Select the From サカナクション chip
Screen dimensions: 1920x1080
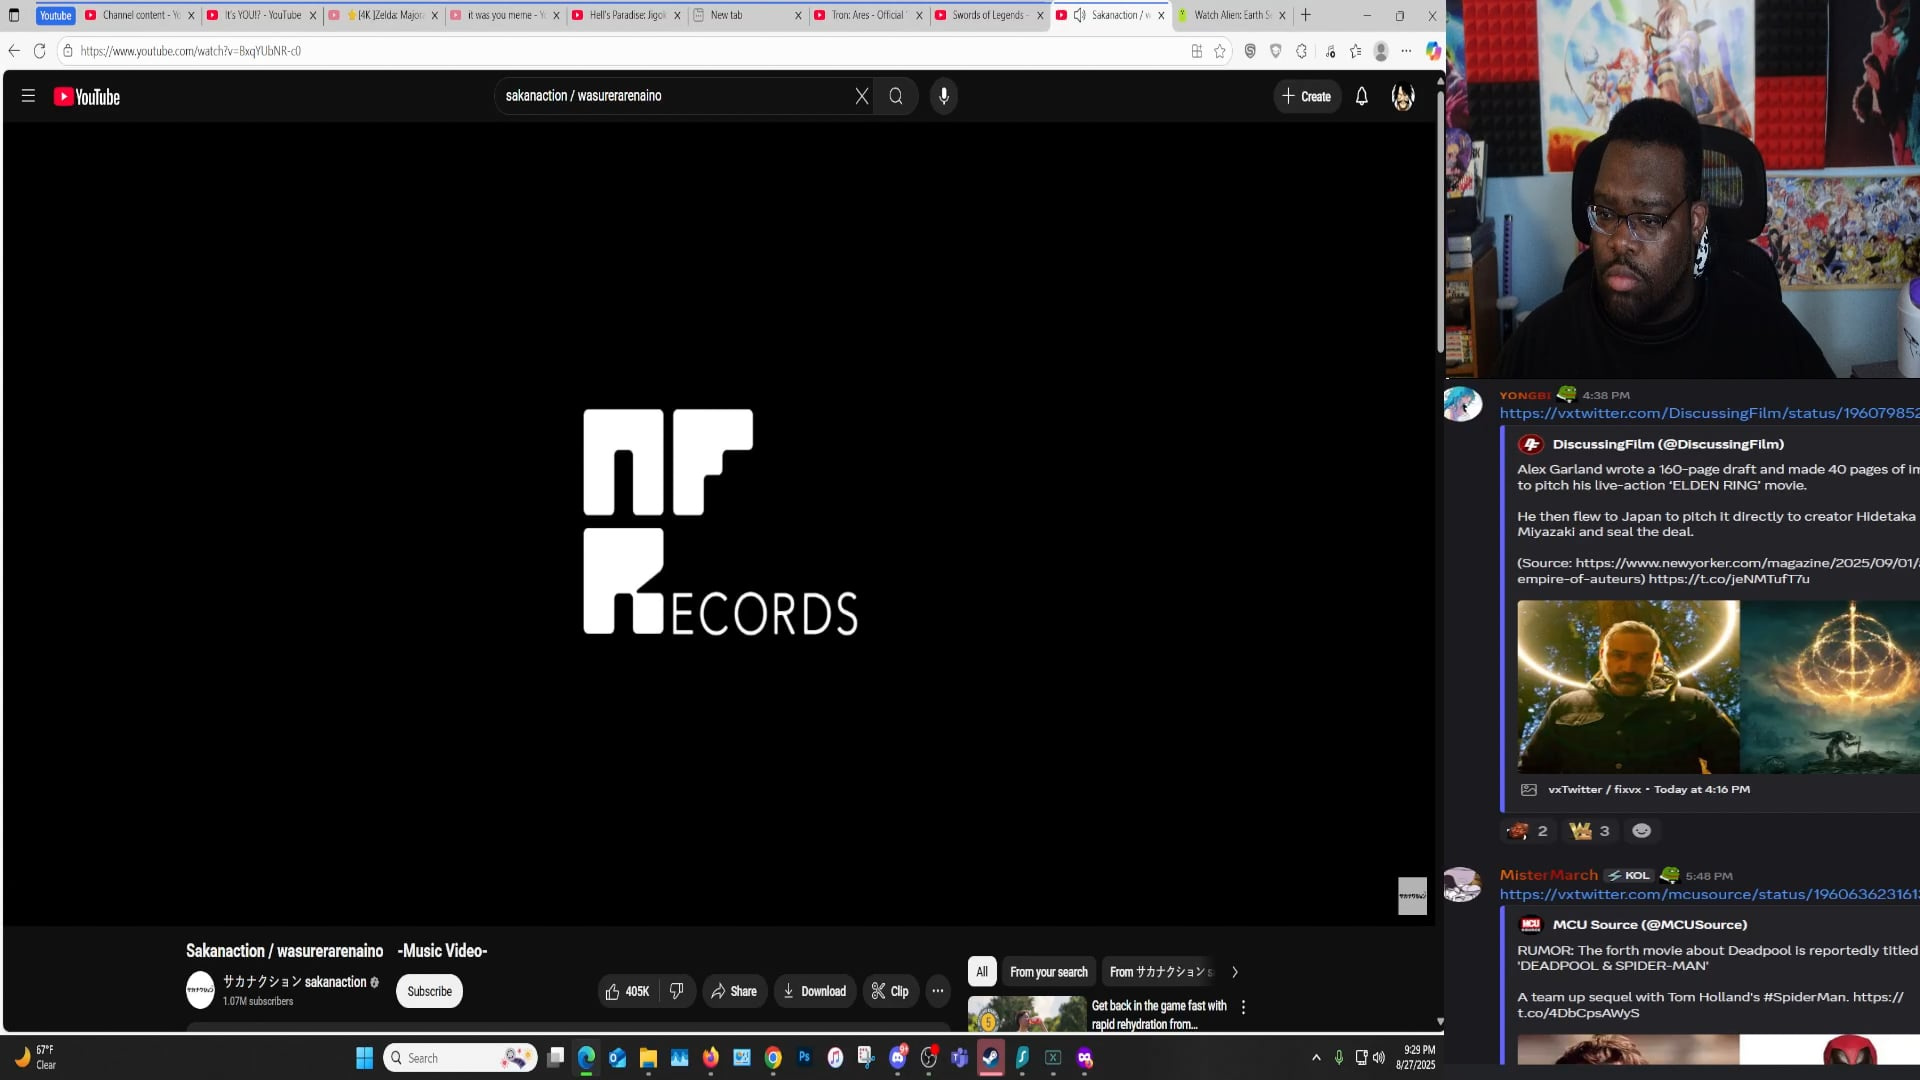click(1161, 972)
